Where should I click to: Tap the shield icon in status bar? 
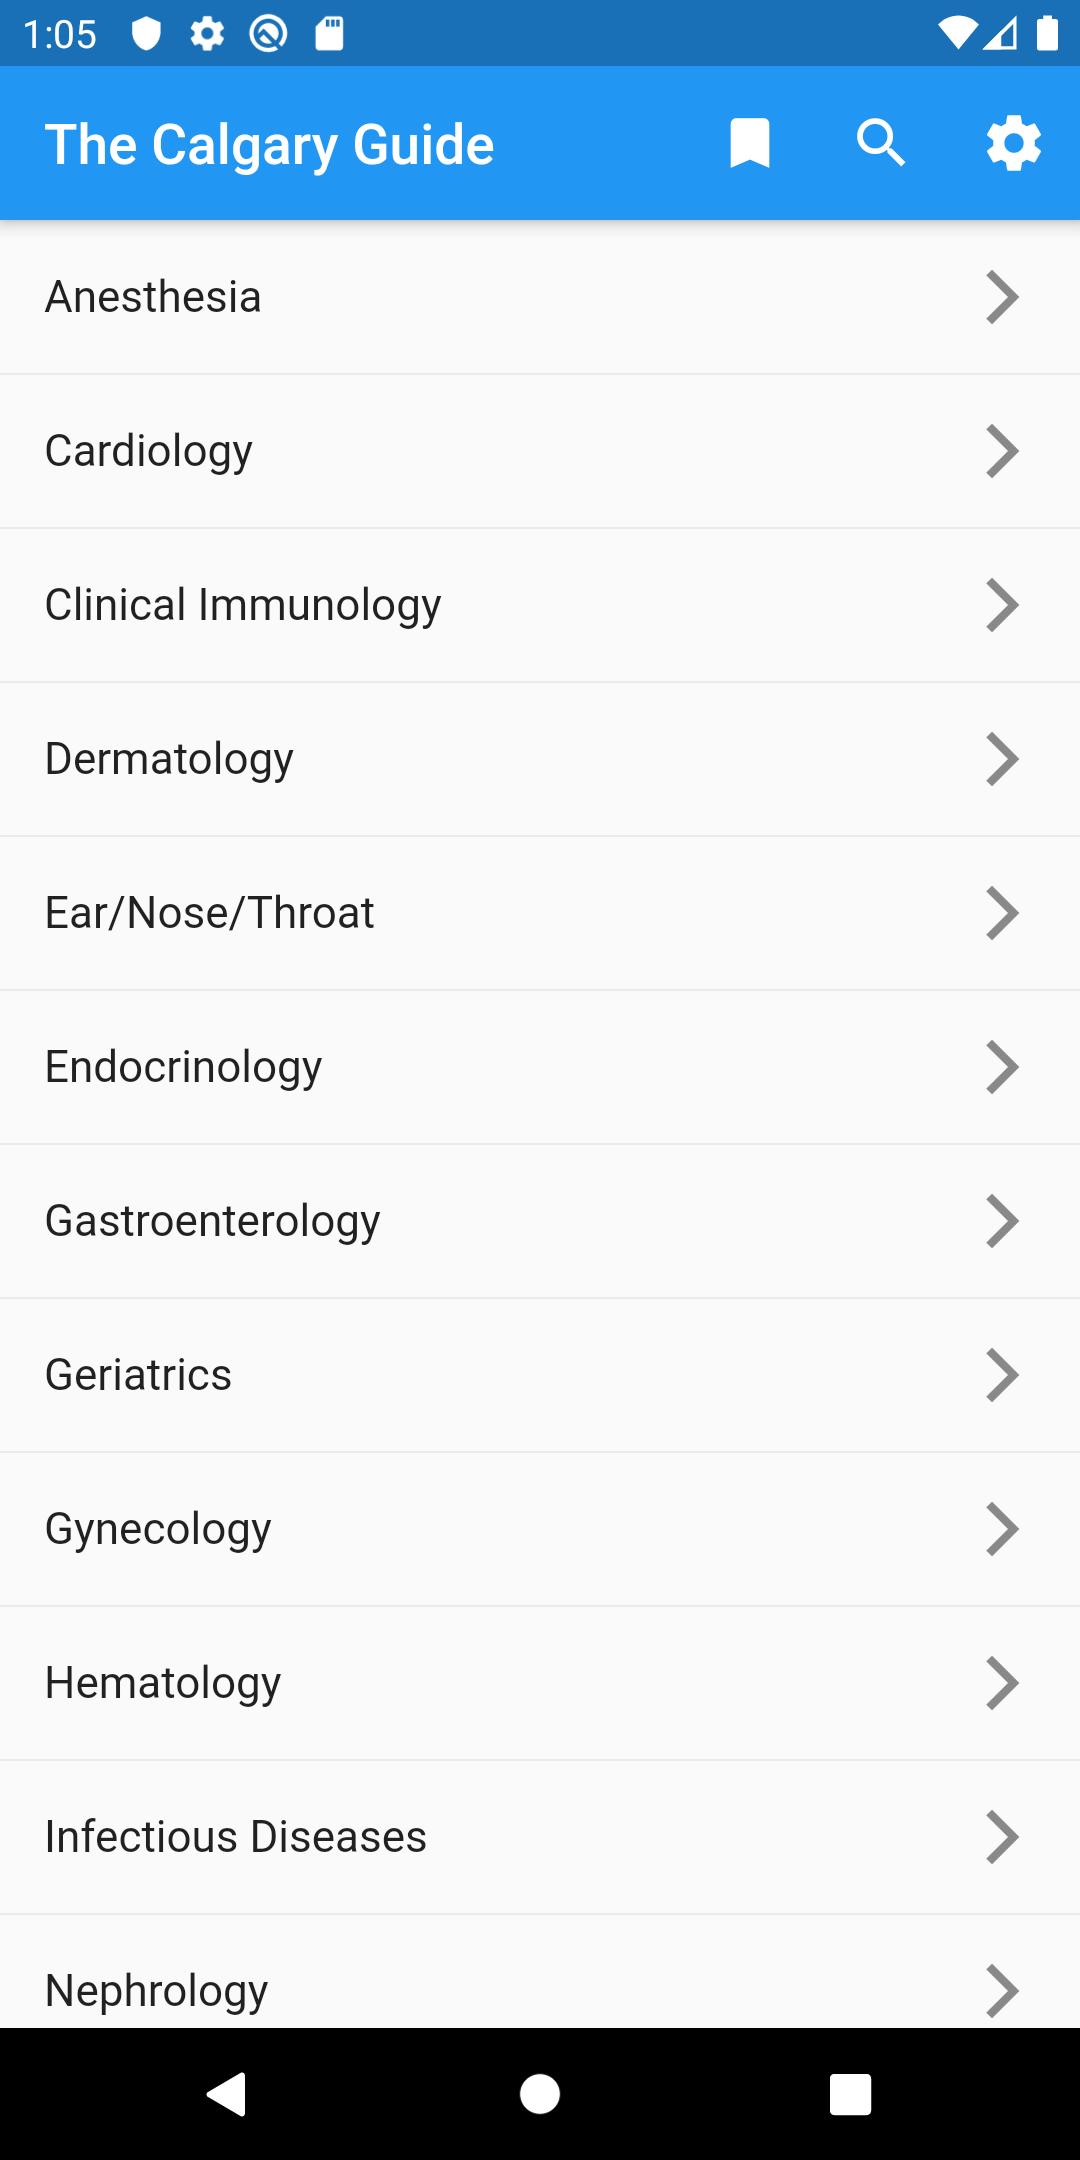tap(146, 34)
